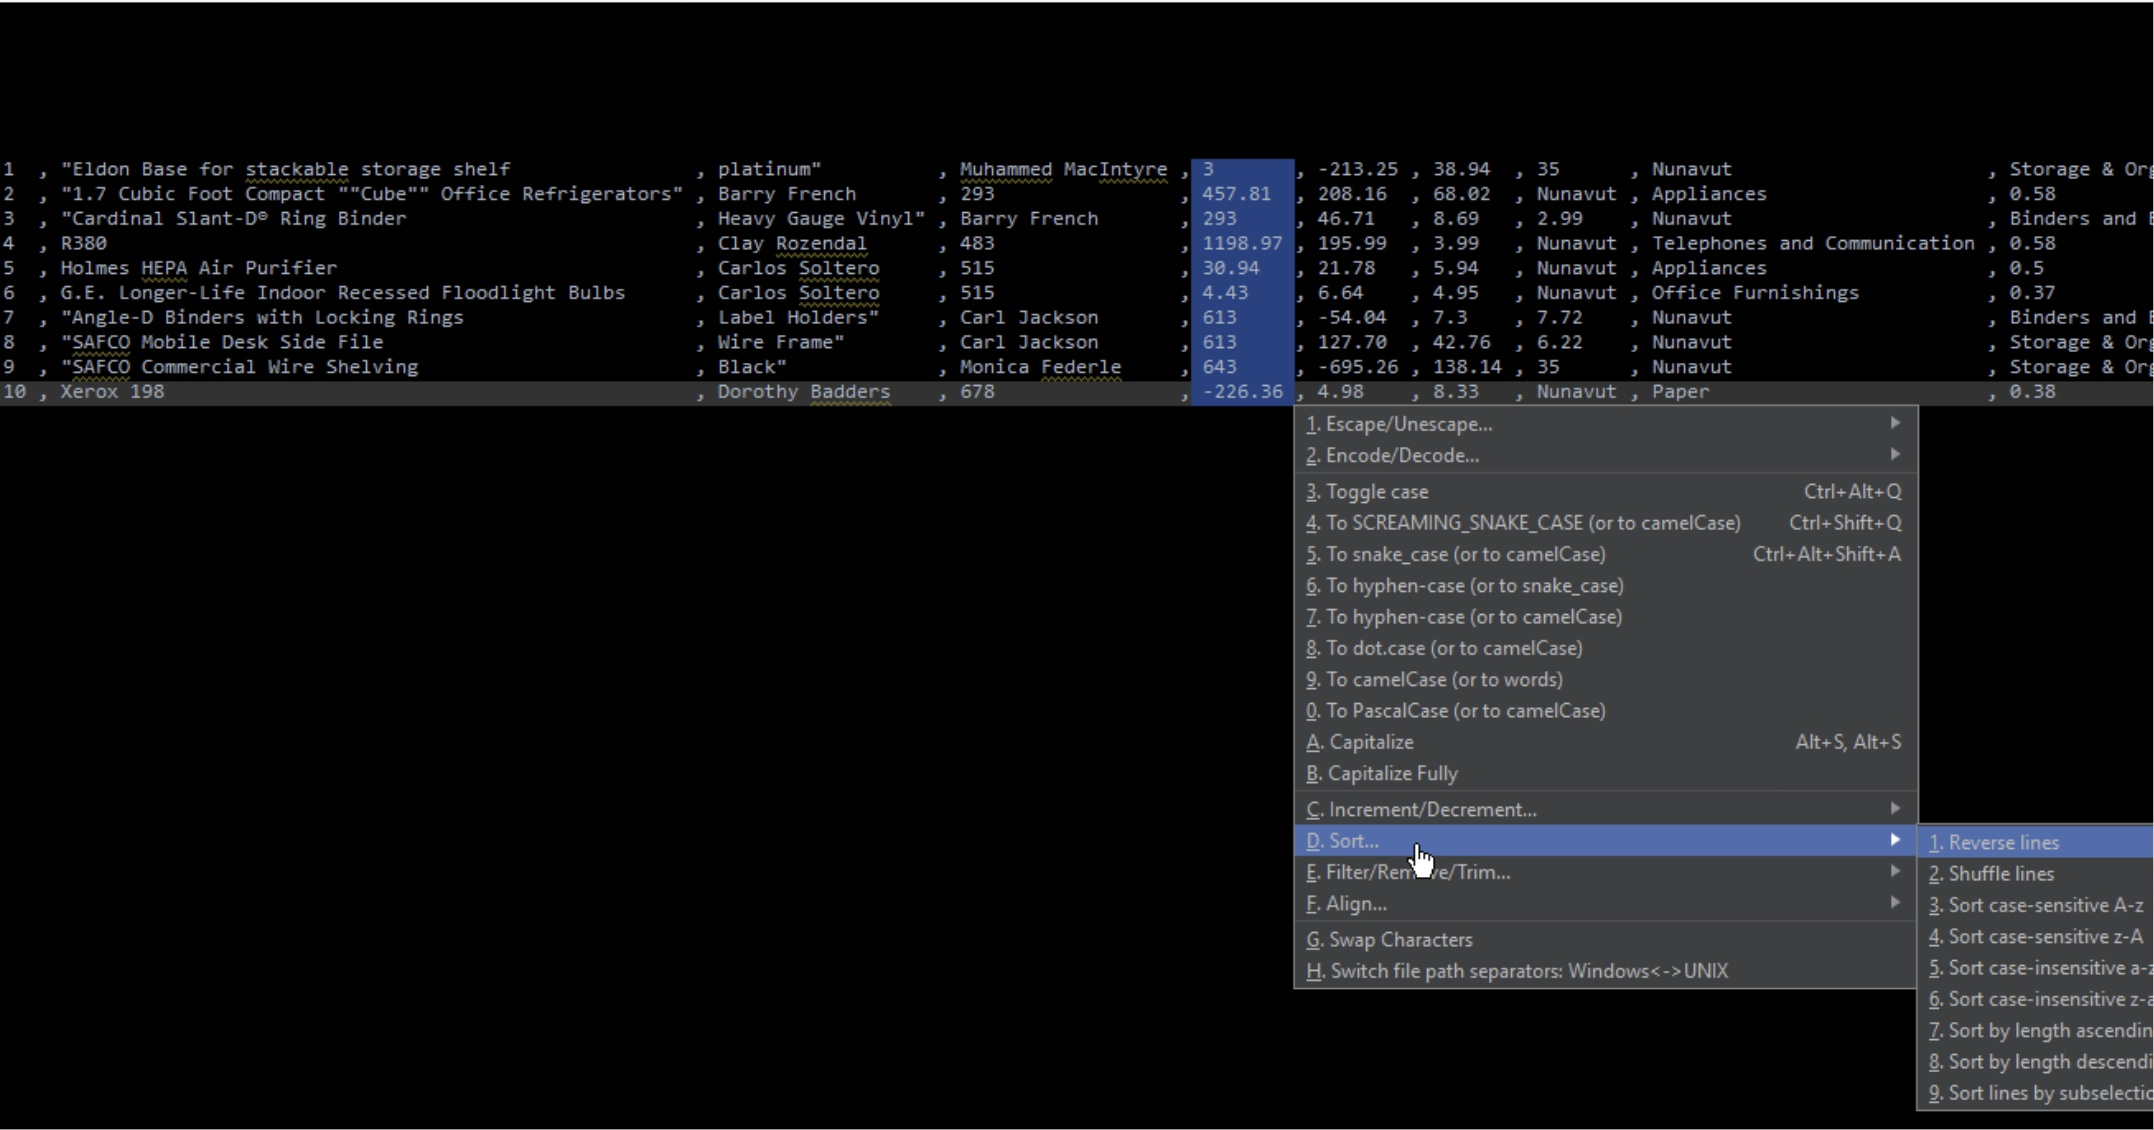Choose Sort case-sensitive A-z

pyautogui.click(x=2036, y=905)
